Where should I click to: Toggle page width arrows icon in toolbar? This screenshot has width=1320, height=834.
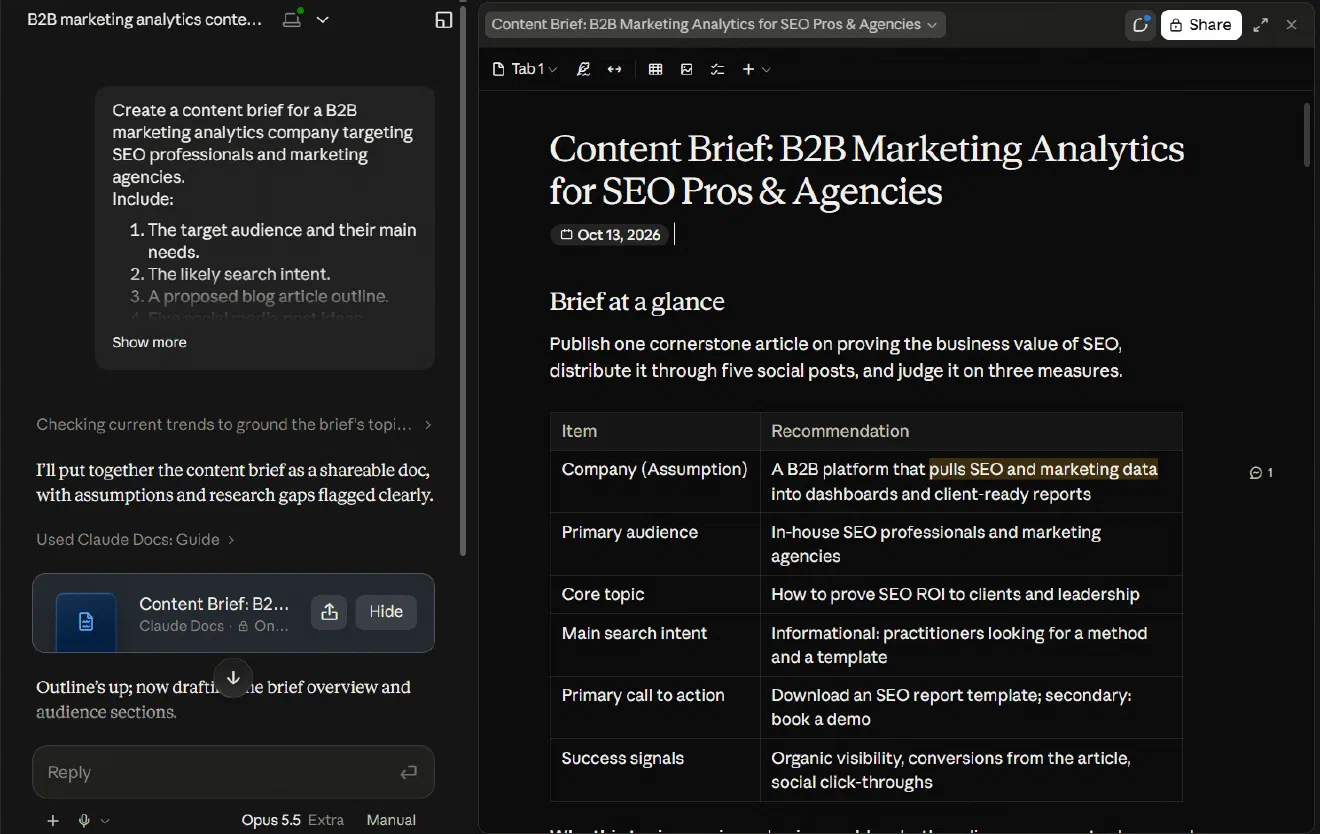coord(614,69)
